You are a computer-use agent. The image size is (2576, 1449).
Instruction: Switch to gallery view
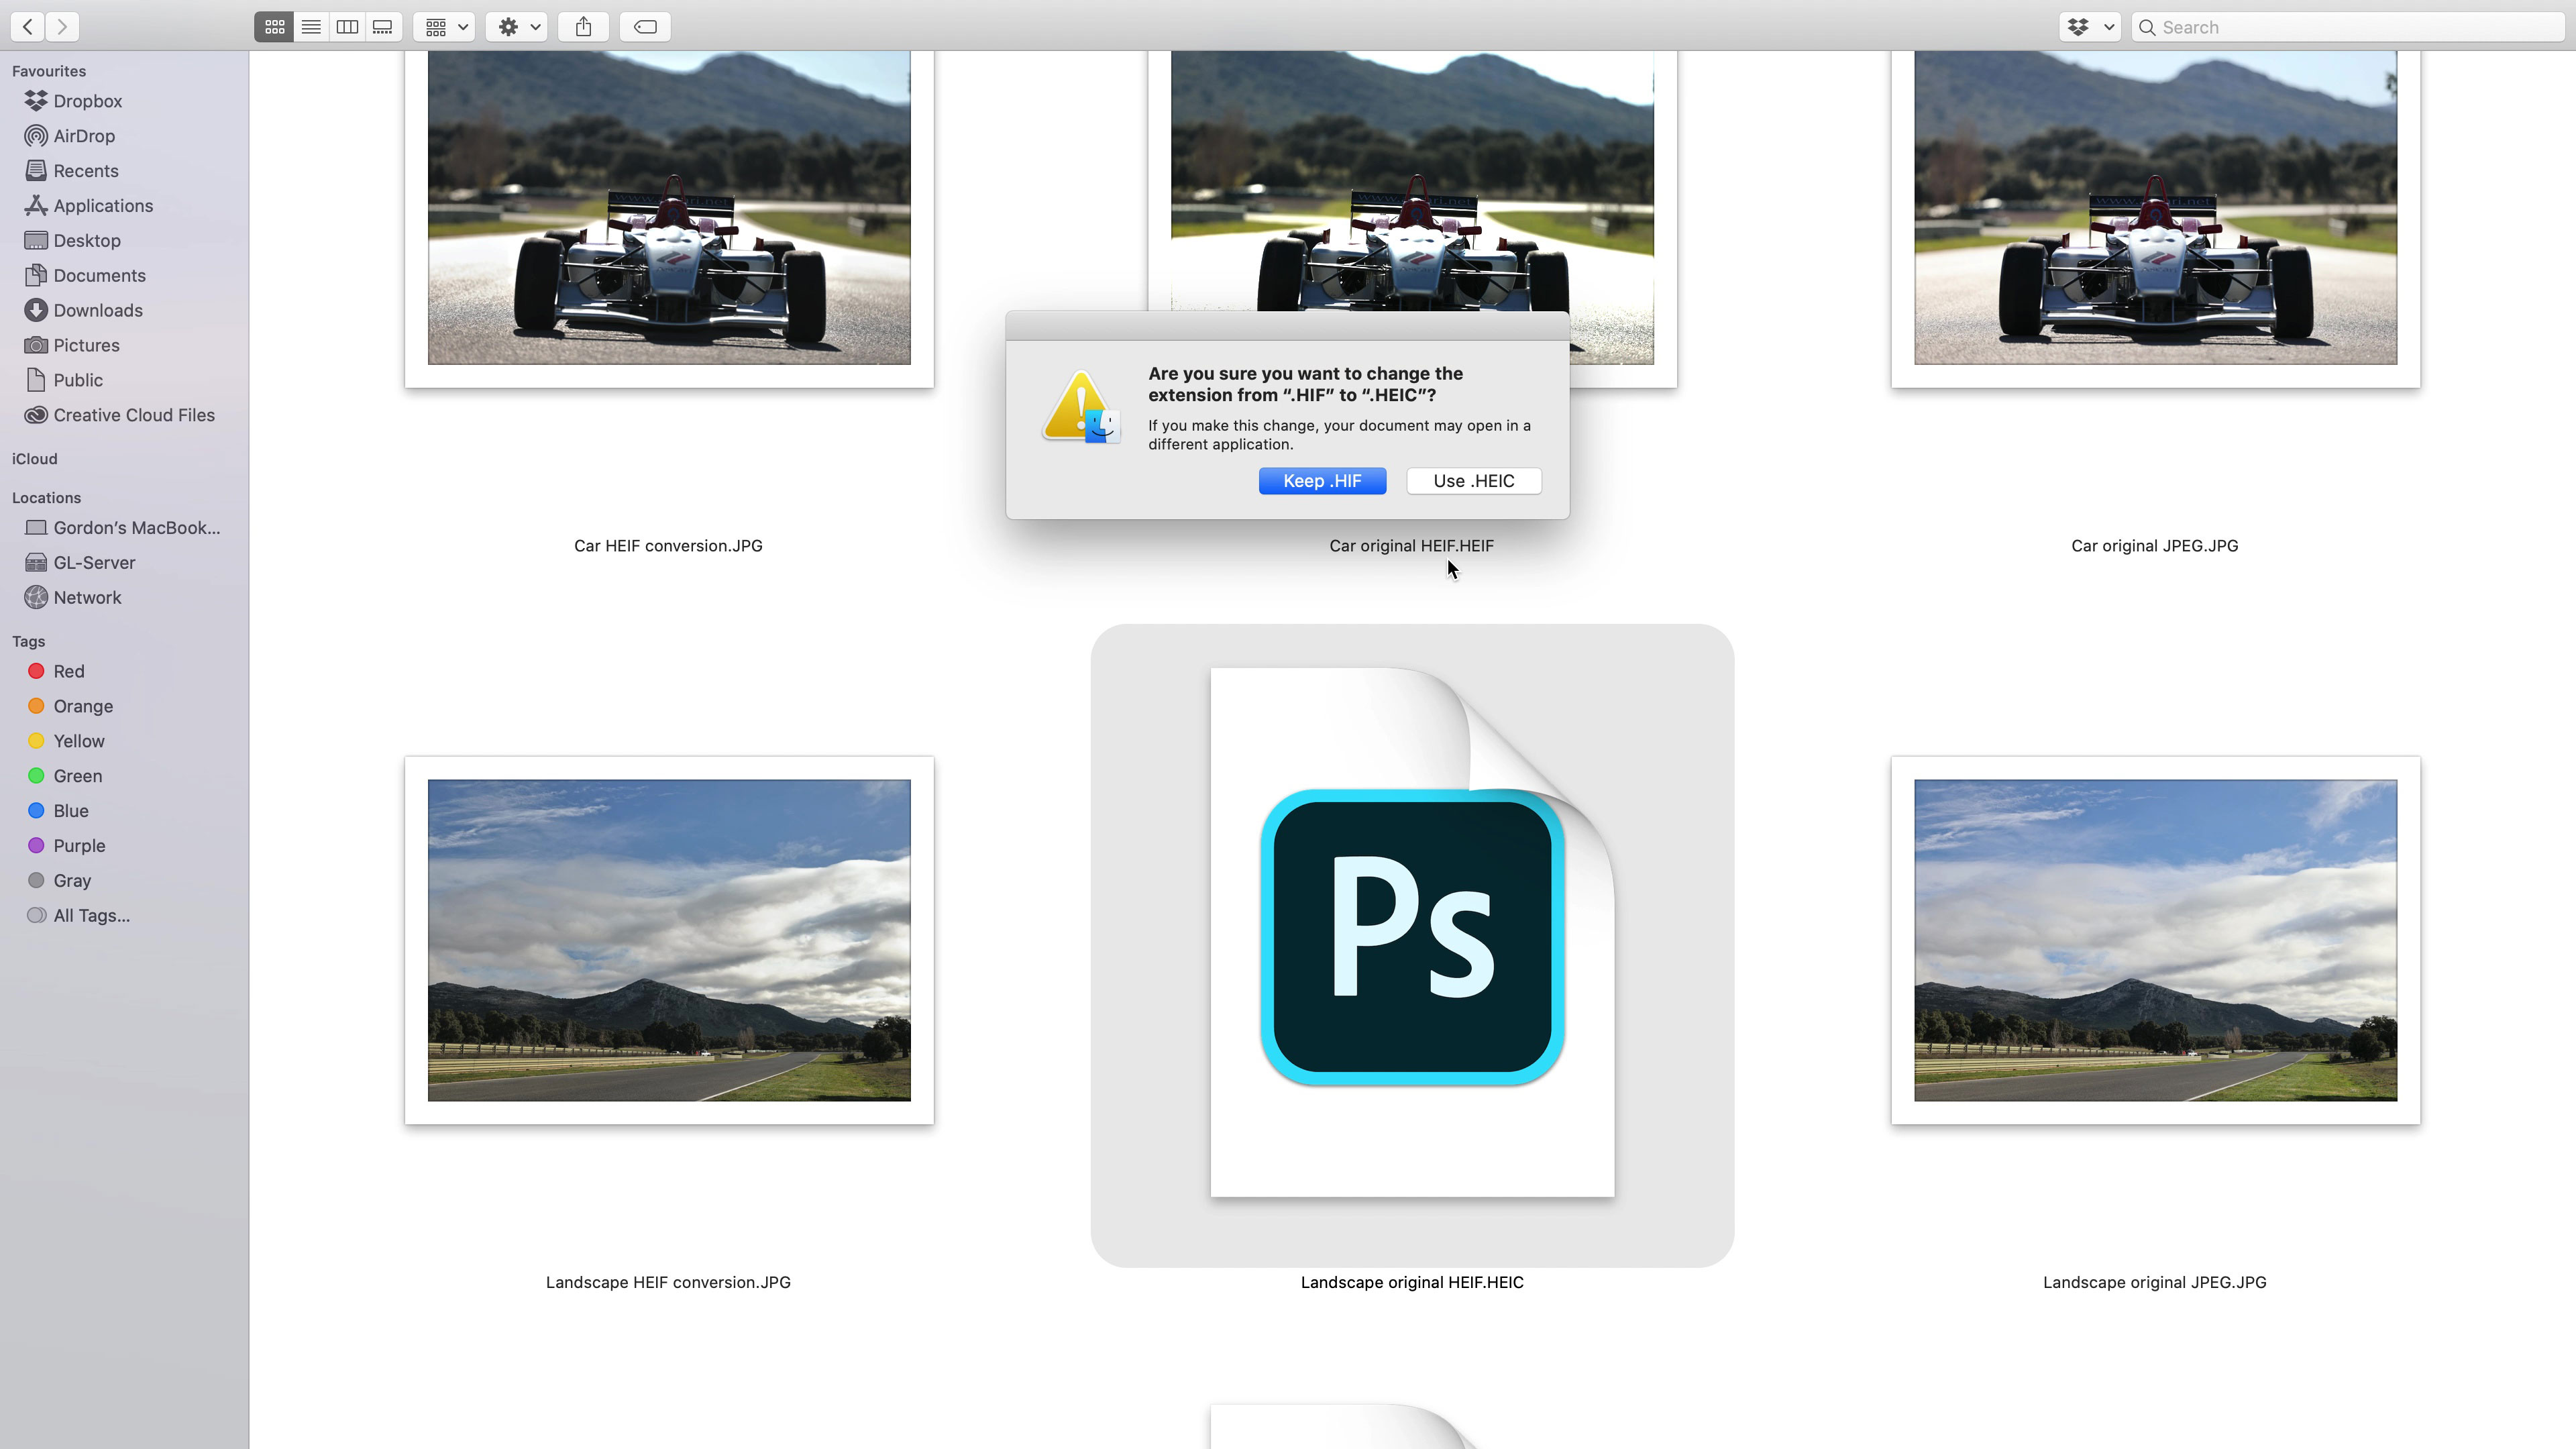(383, 27)
